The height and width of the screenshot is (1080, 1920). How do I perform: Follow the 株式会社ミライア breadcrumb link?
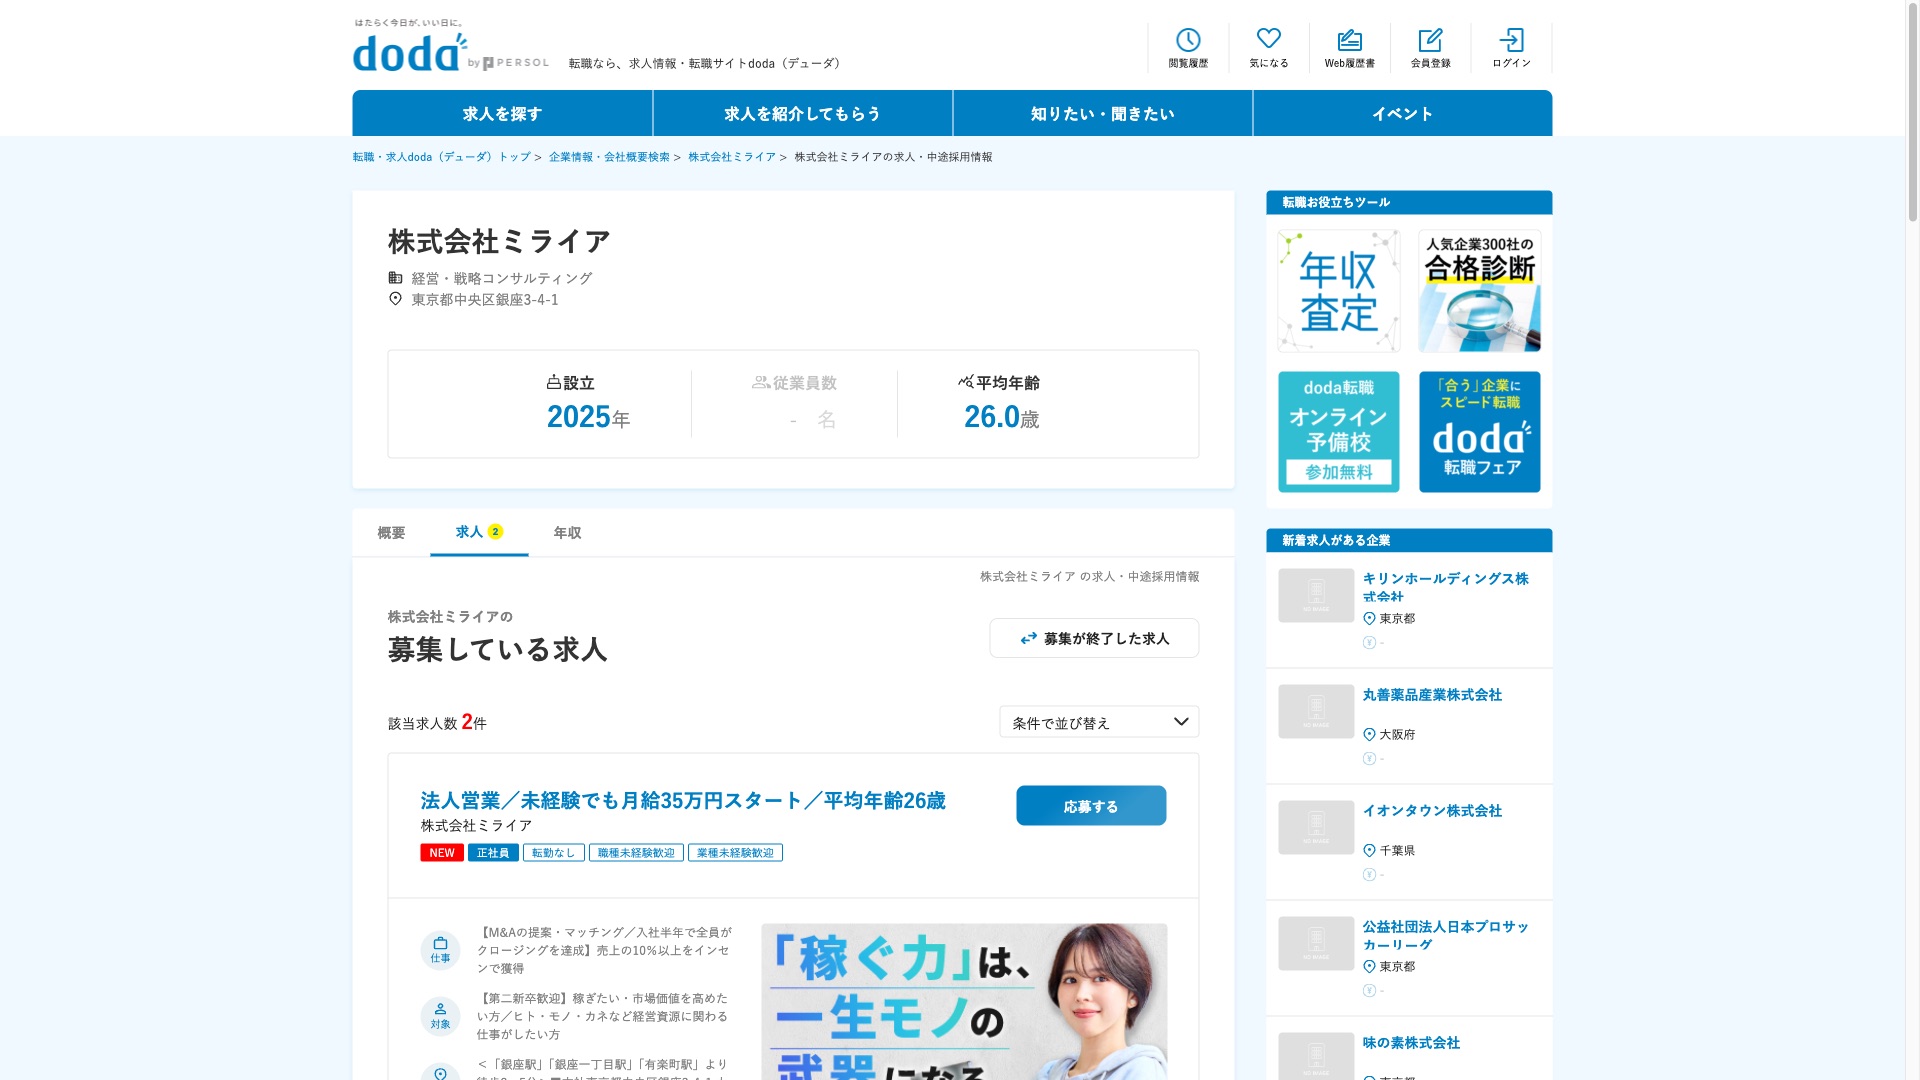point(732,157)
